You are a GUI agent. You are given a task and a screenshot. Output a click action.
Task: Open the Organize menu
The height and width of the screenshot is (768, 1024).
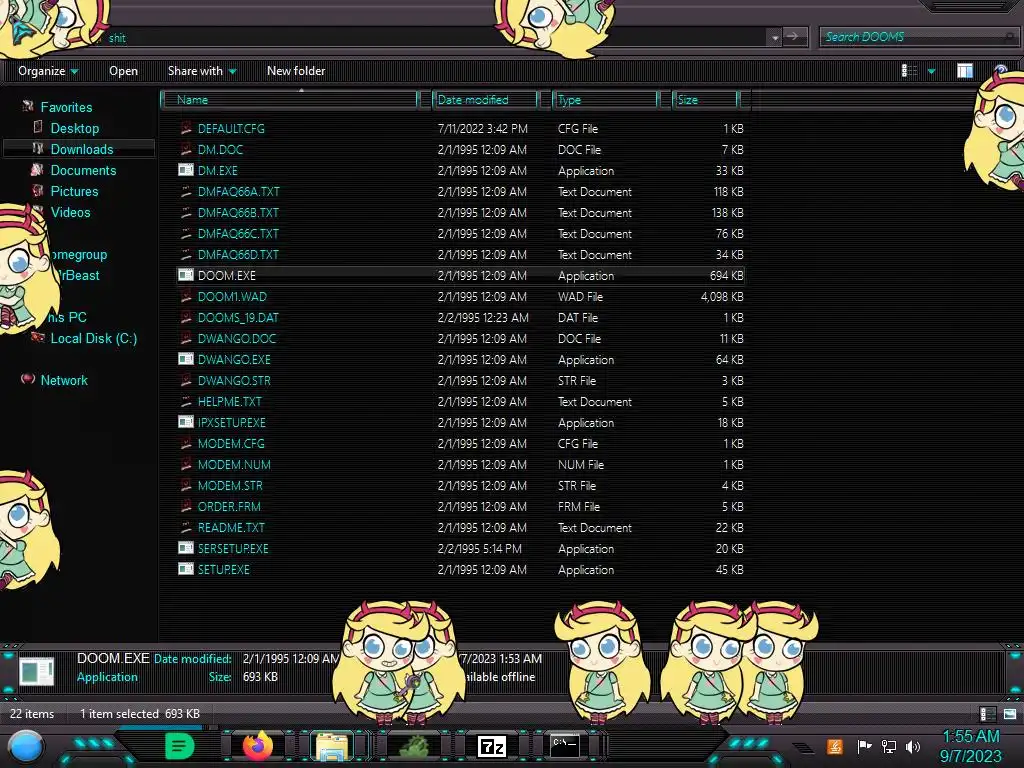click(x=48, y=71)
